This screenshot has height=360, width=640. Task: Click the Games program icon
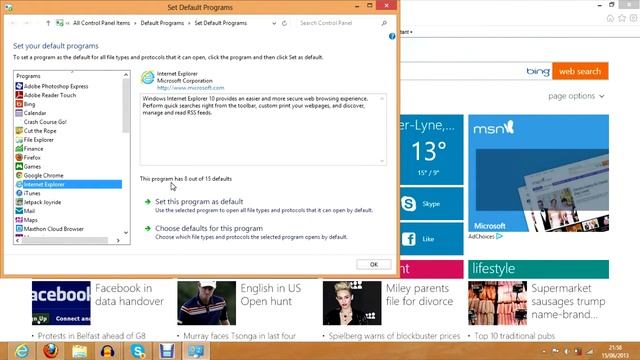(x=19, y=167)
